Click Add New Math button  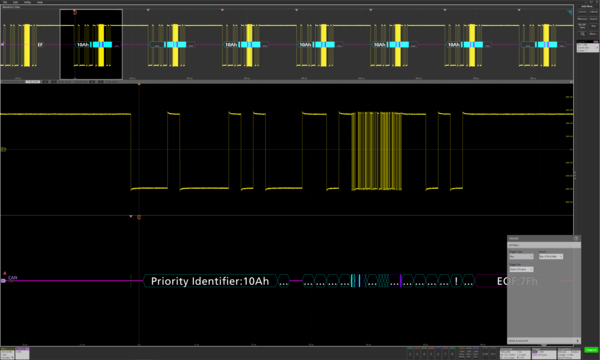point(462,354)
